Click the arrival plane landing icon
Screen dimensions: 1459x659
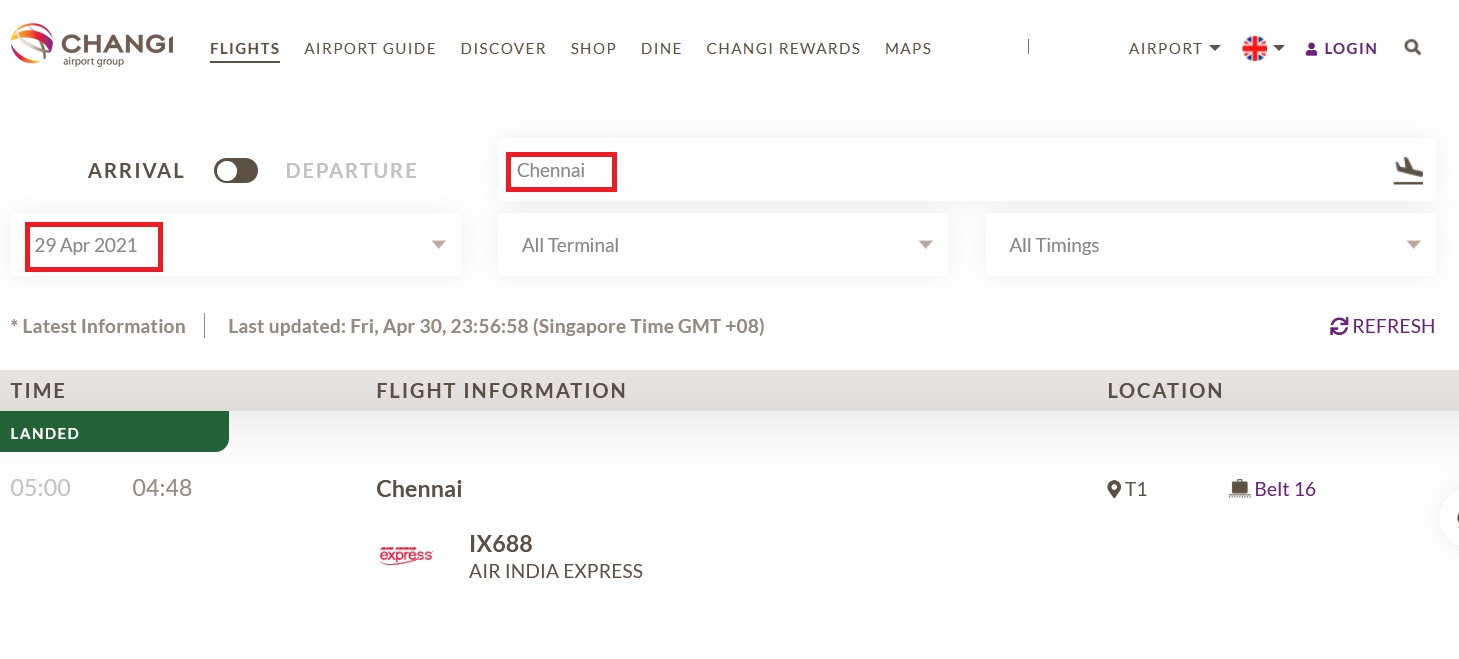1408,171
